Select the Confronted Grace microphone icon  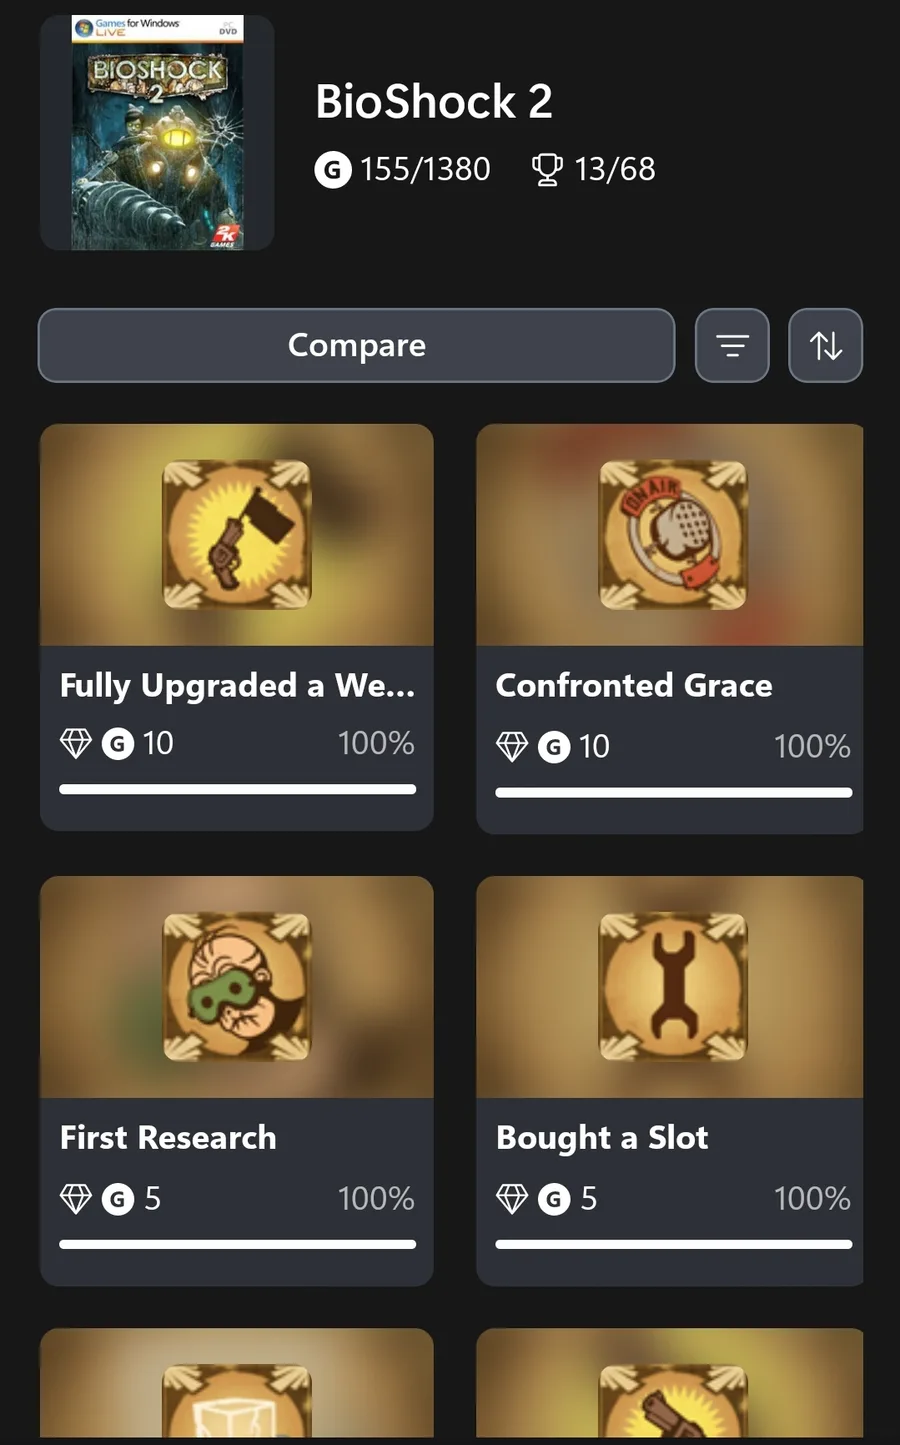pos(673,534)
